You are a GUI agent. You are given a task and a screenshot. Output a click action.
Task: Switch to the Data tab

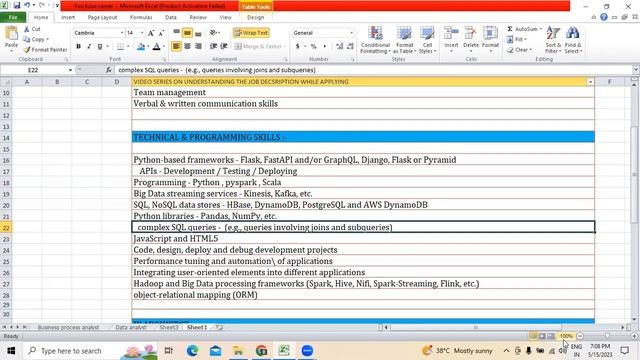click(171, 17)
